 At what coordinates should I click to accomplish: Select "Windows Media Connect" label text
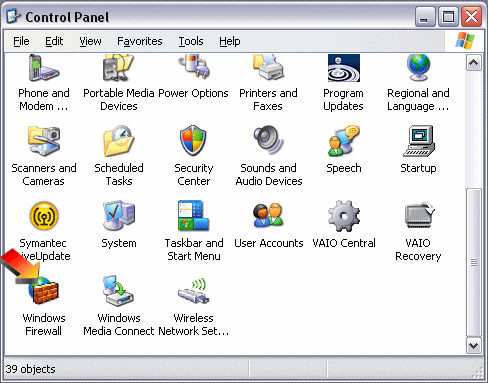[x=119, y=324]
